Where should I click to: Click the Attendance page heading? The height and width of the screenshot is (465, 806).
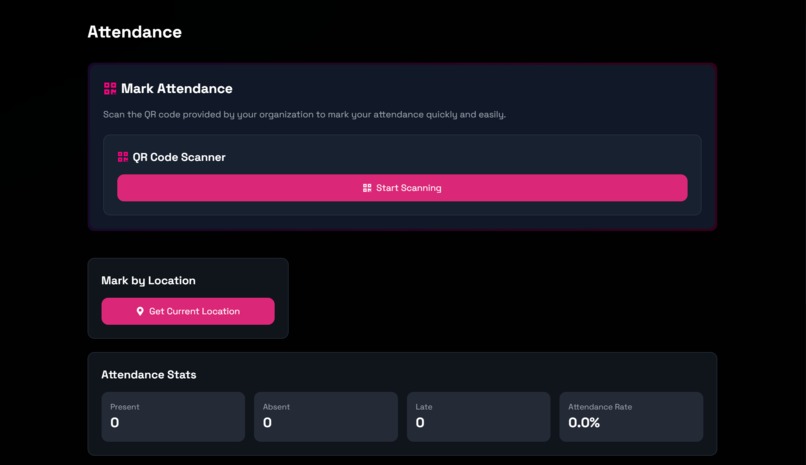135,32
